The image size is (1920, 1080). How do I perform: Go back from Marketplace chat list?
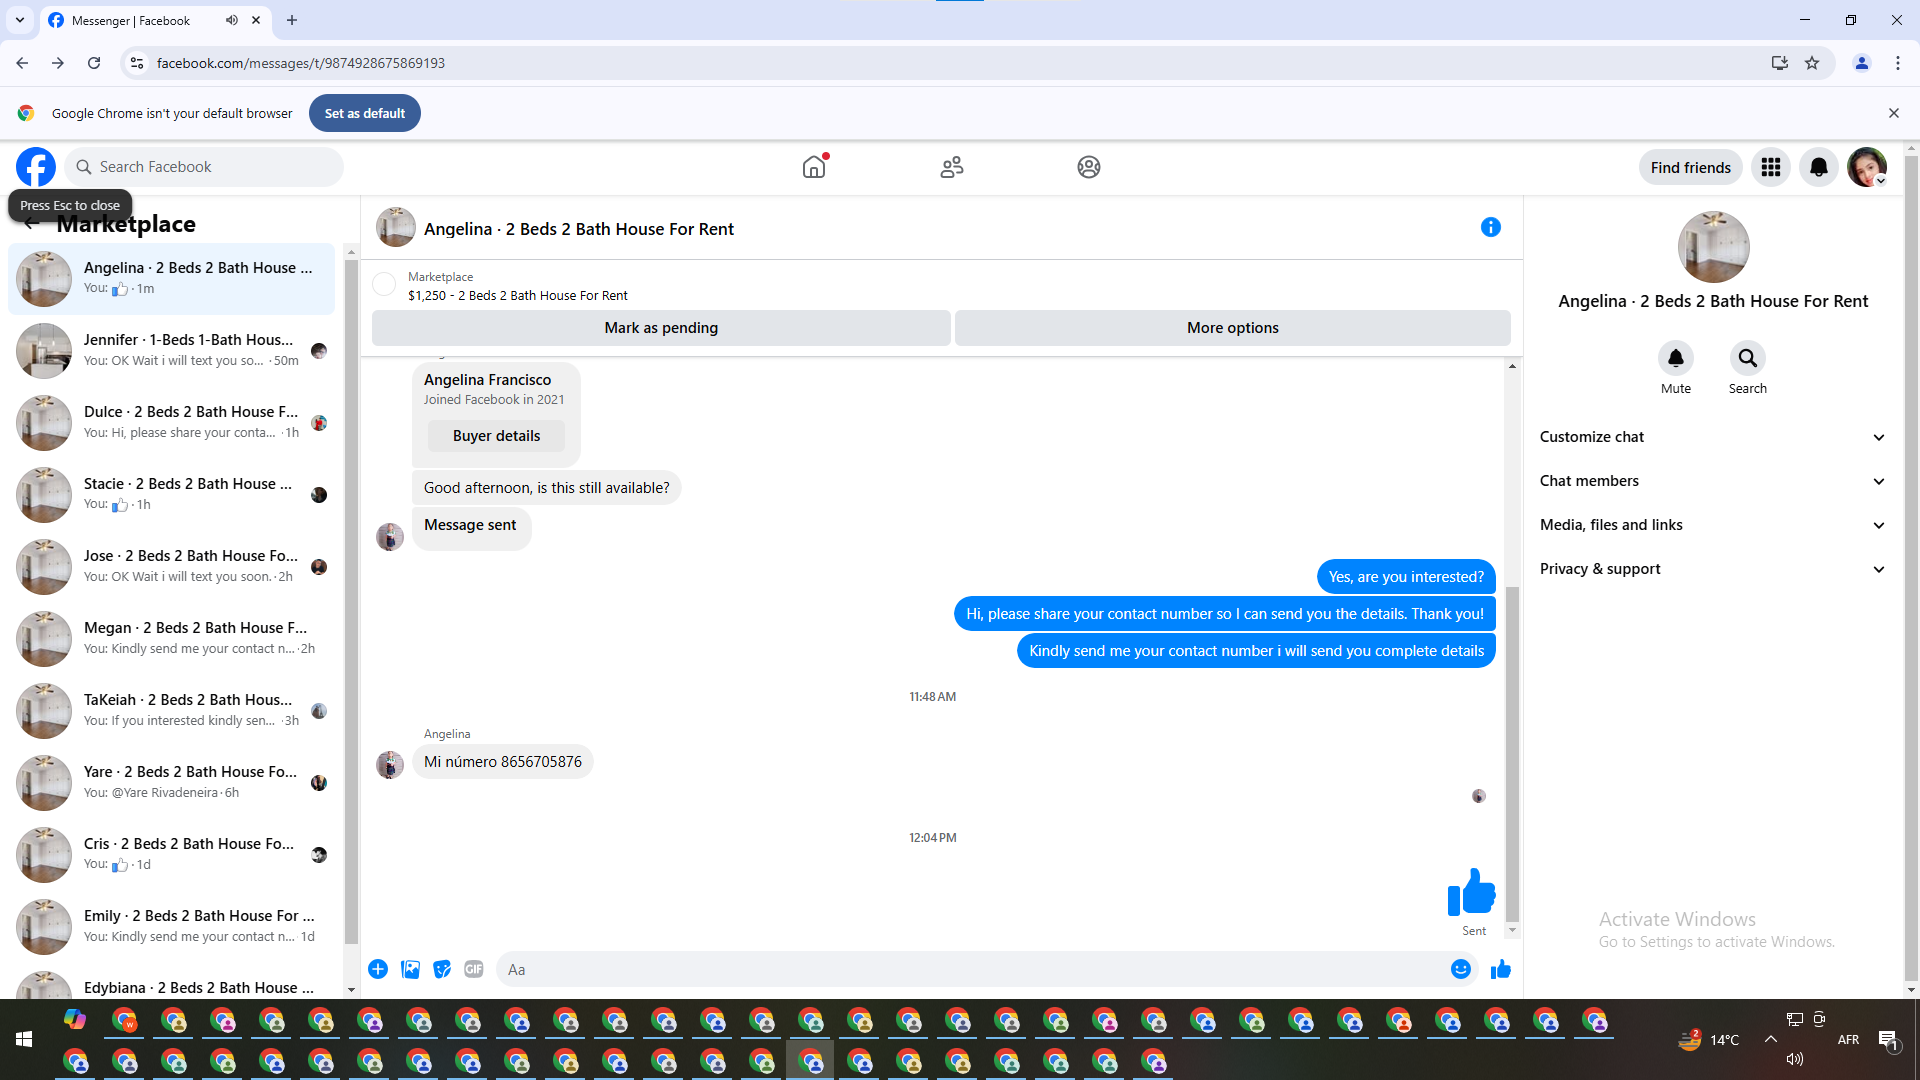tap(31, 224)
